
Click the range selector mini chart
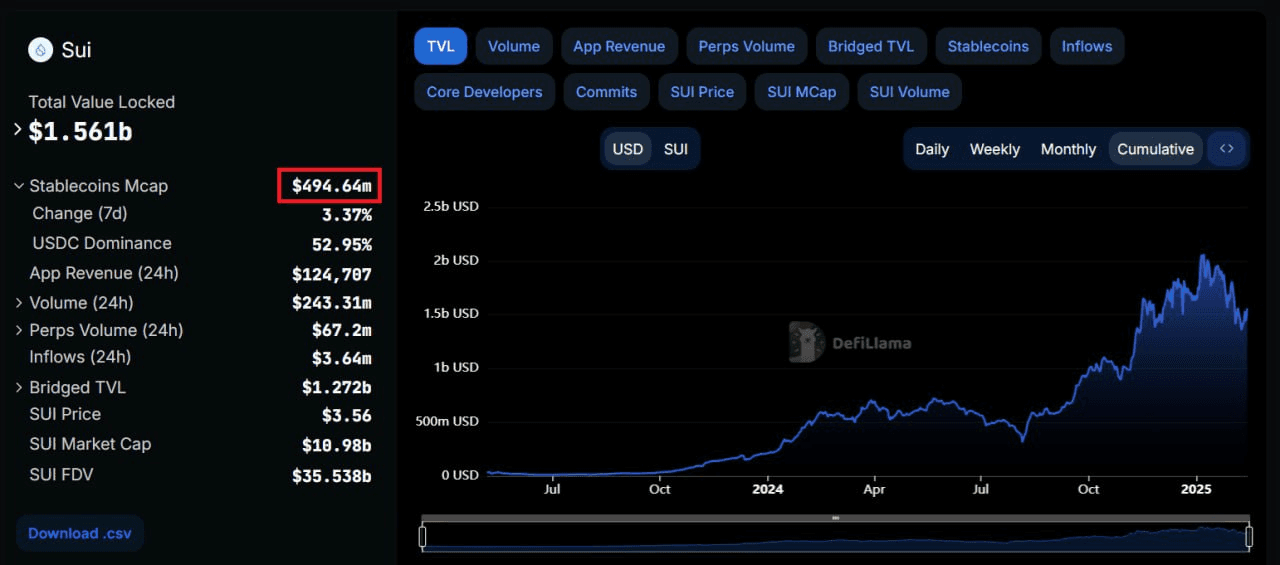[x=836, y=537]
